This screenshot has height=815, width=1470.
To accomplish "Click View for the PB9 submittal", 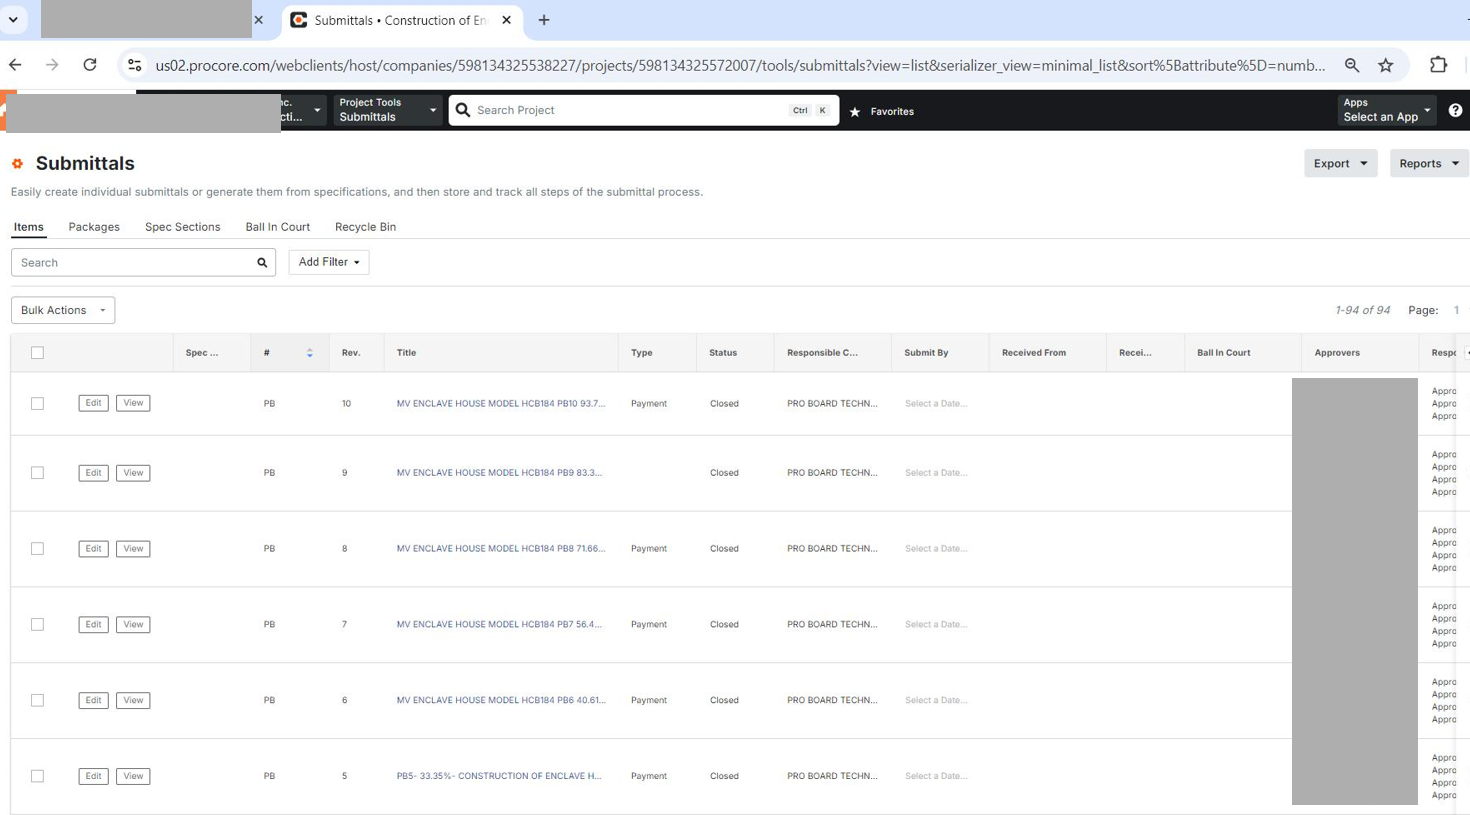I will coord(133,473).
